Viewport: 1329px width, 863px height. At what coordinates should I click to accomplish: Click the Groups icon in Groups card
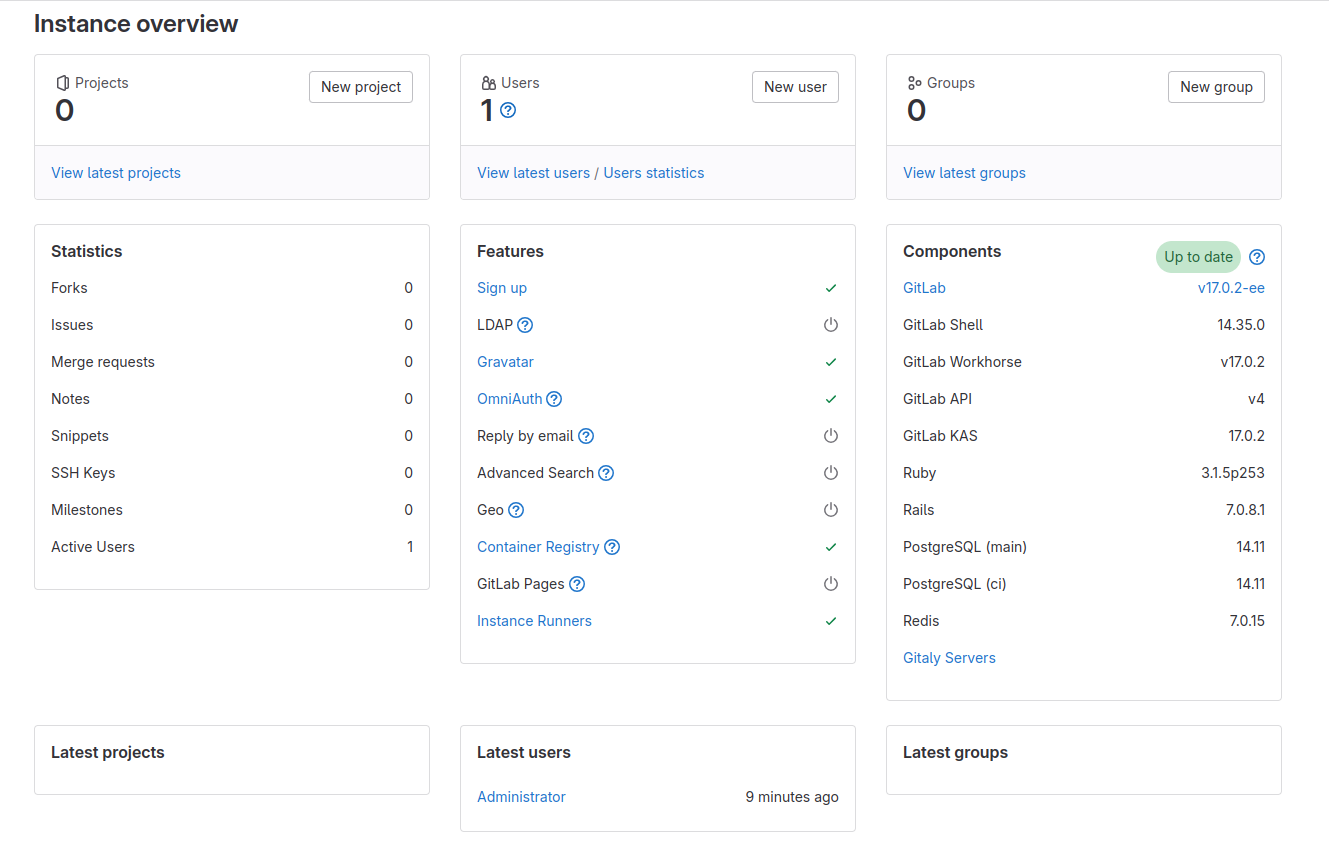click(914, 83)
